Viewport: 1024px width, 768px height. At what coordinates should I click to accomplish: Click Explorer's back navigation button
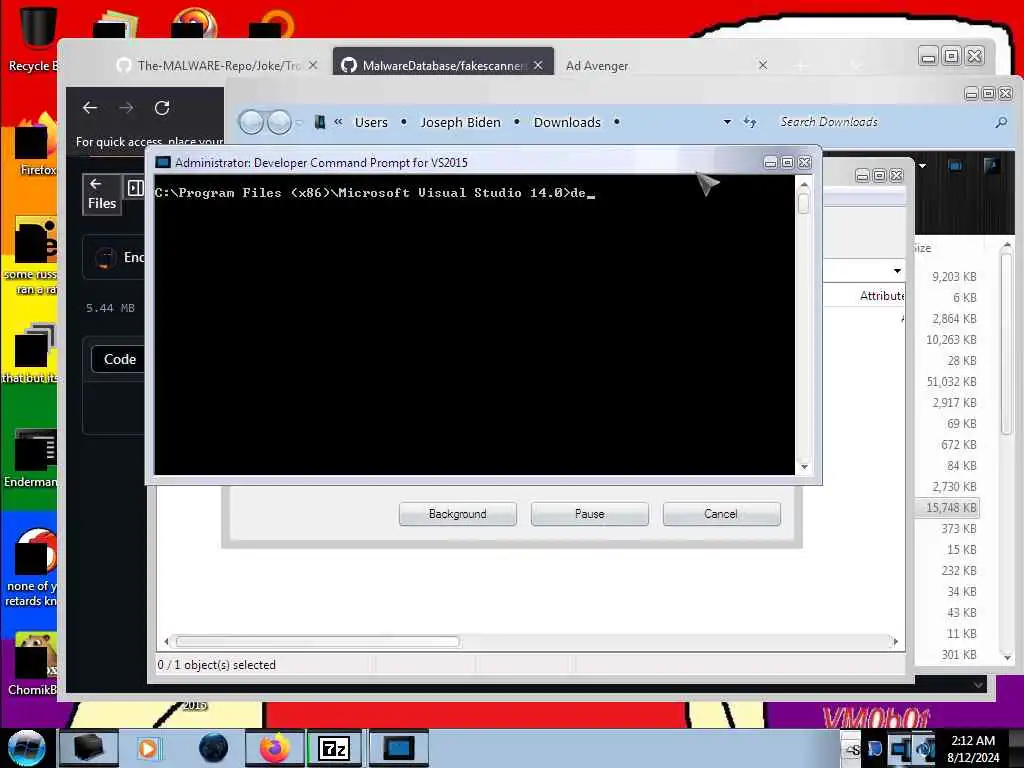point(251,122)
